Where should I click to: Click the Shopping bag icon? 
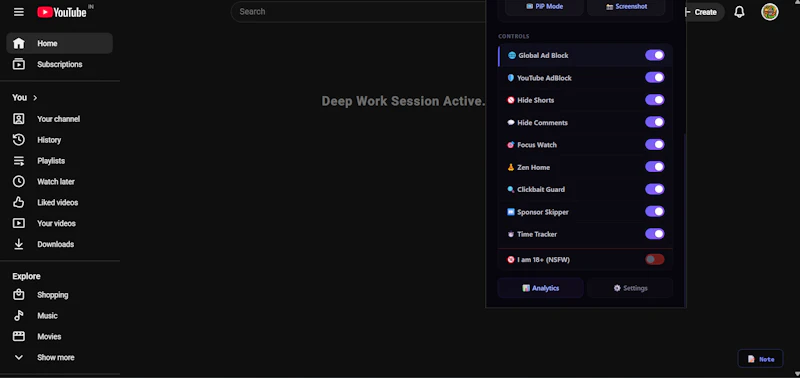tap(19, 295)
